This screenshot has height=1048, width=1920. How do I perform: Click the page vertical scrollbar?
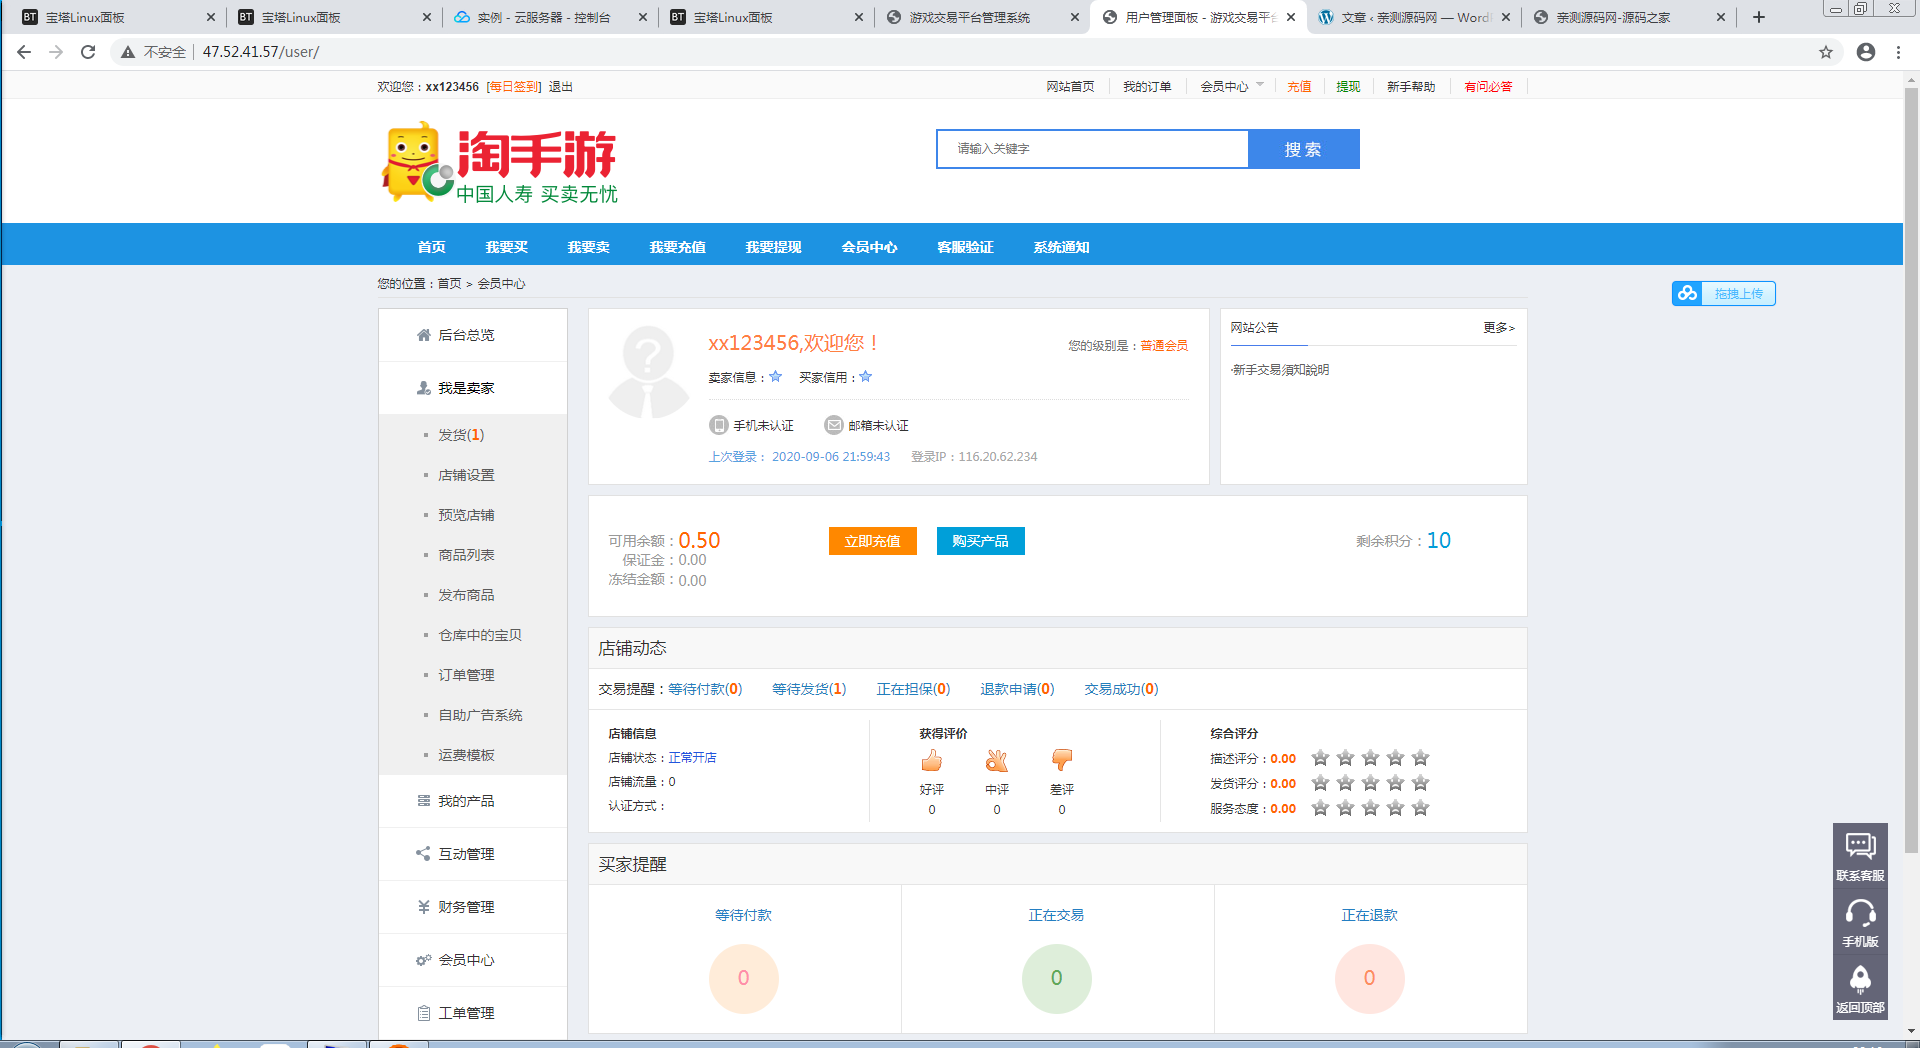1911,470
